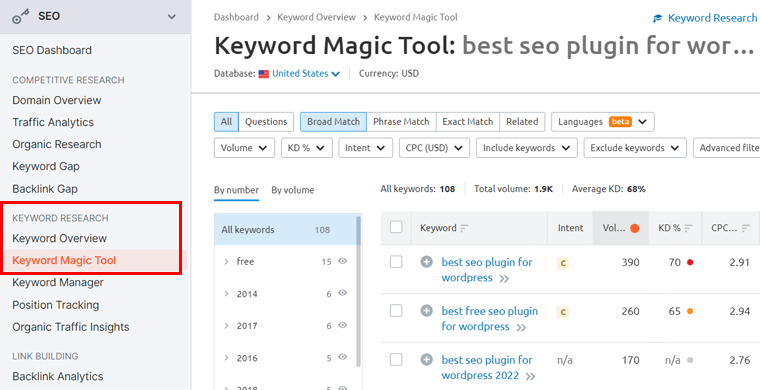
Task: Open Advanced filters dropdown
Action: (x=727, y=148)
